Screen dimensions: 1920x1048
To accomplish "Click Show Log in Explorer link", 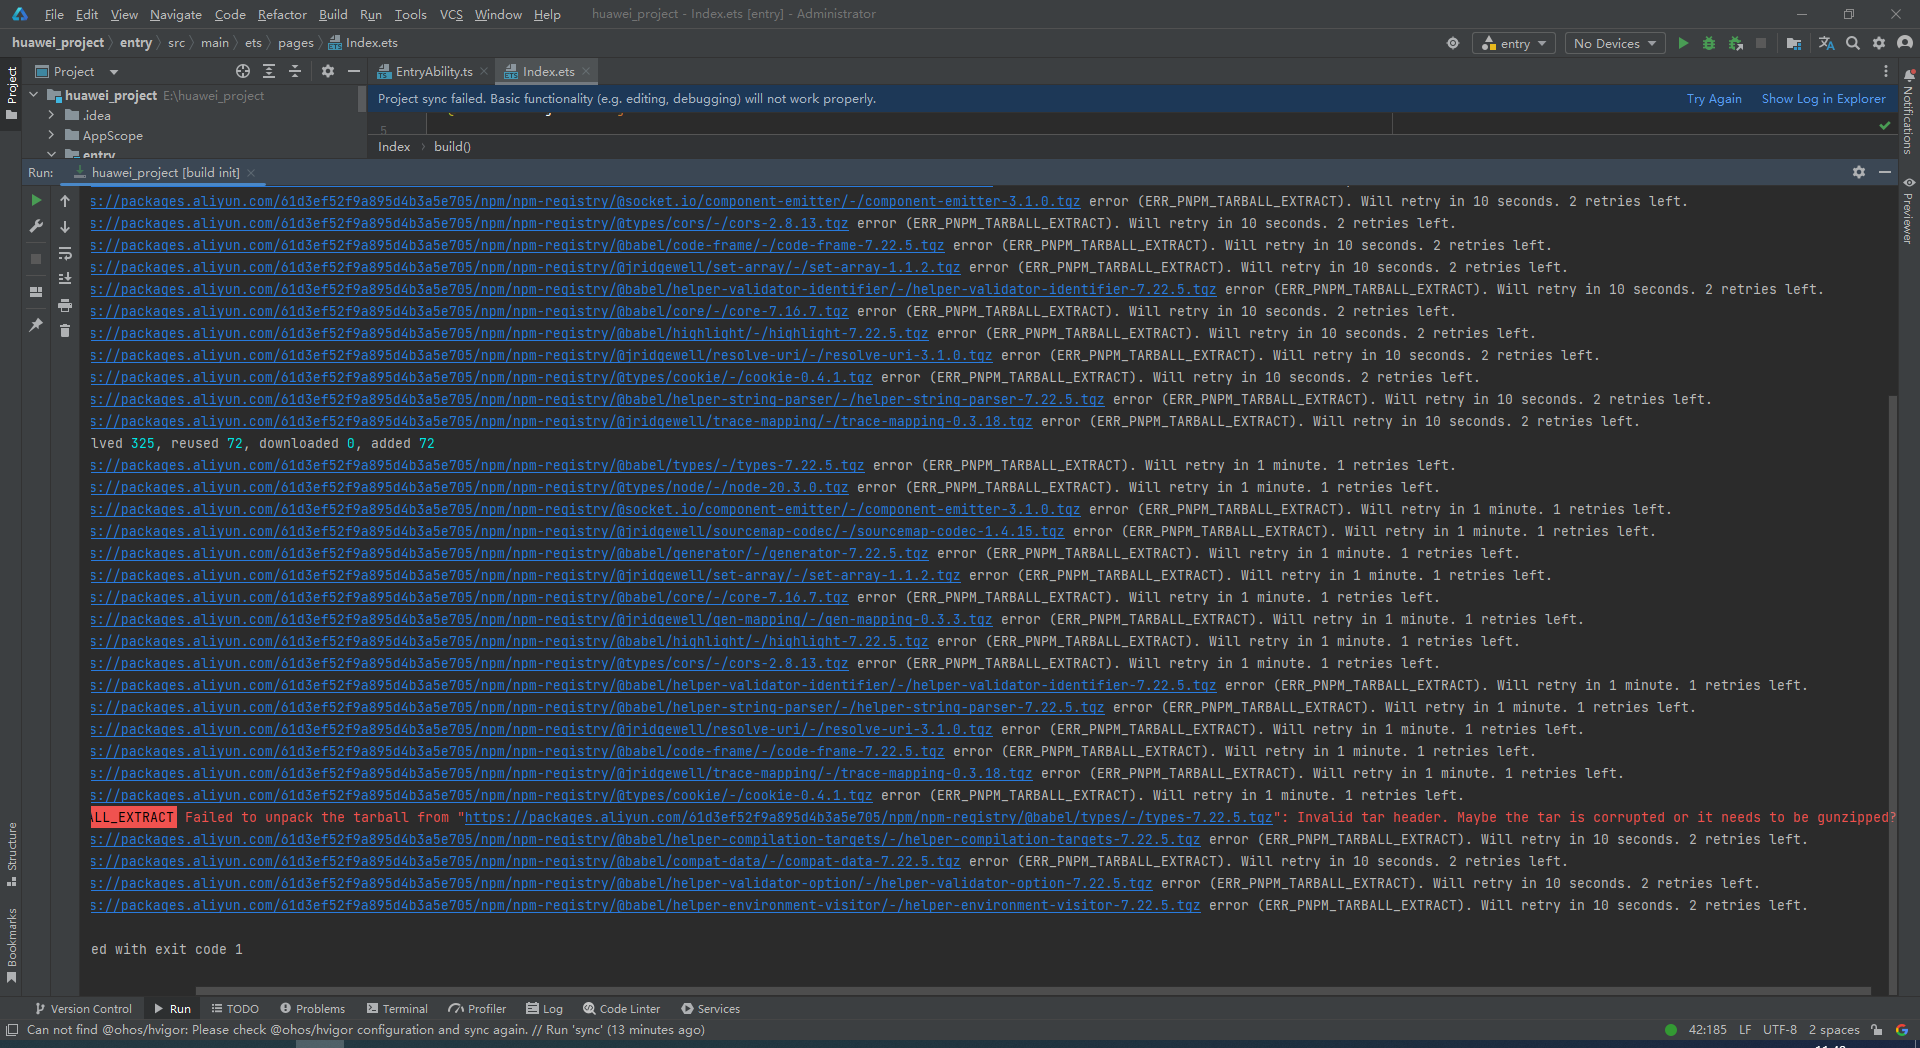I will 1823,98.
